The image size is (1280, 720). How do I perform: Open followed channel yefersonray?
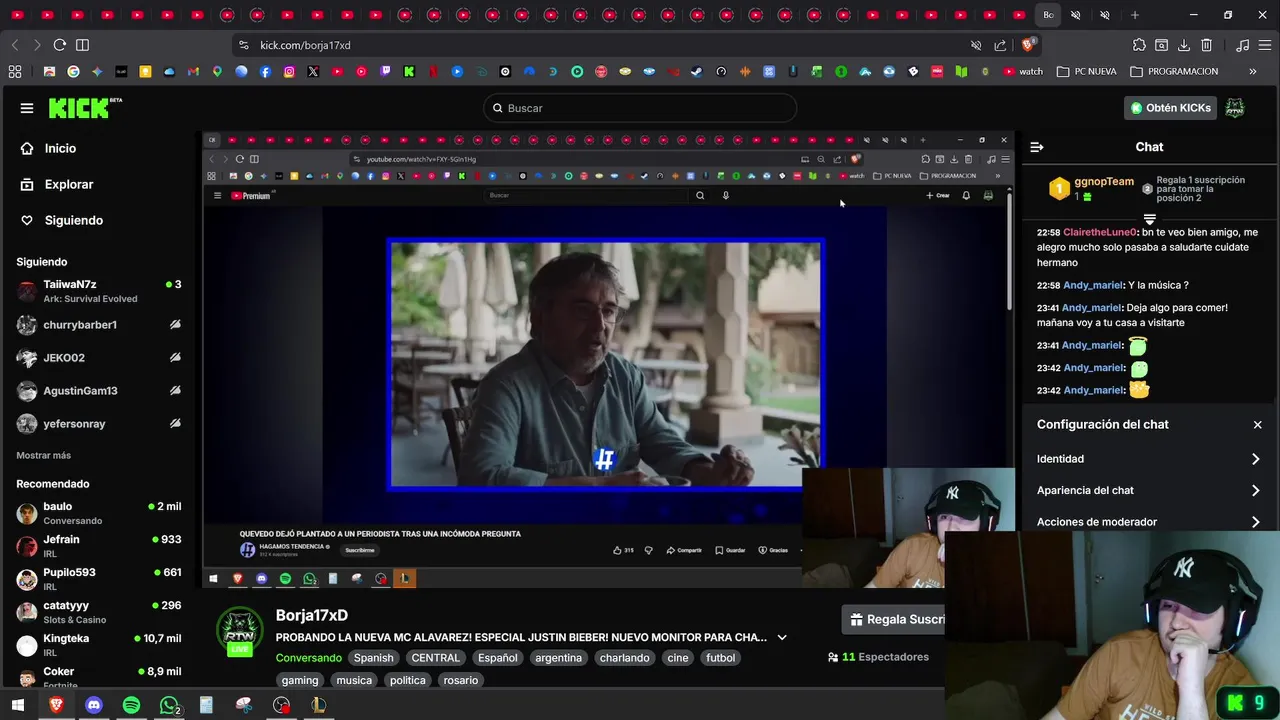[x=98, y=424]
